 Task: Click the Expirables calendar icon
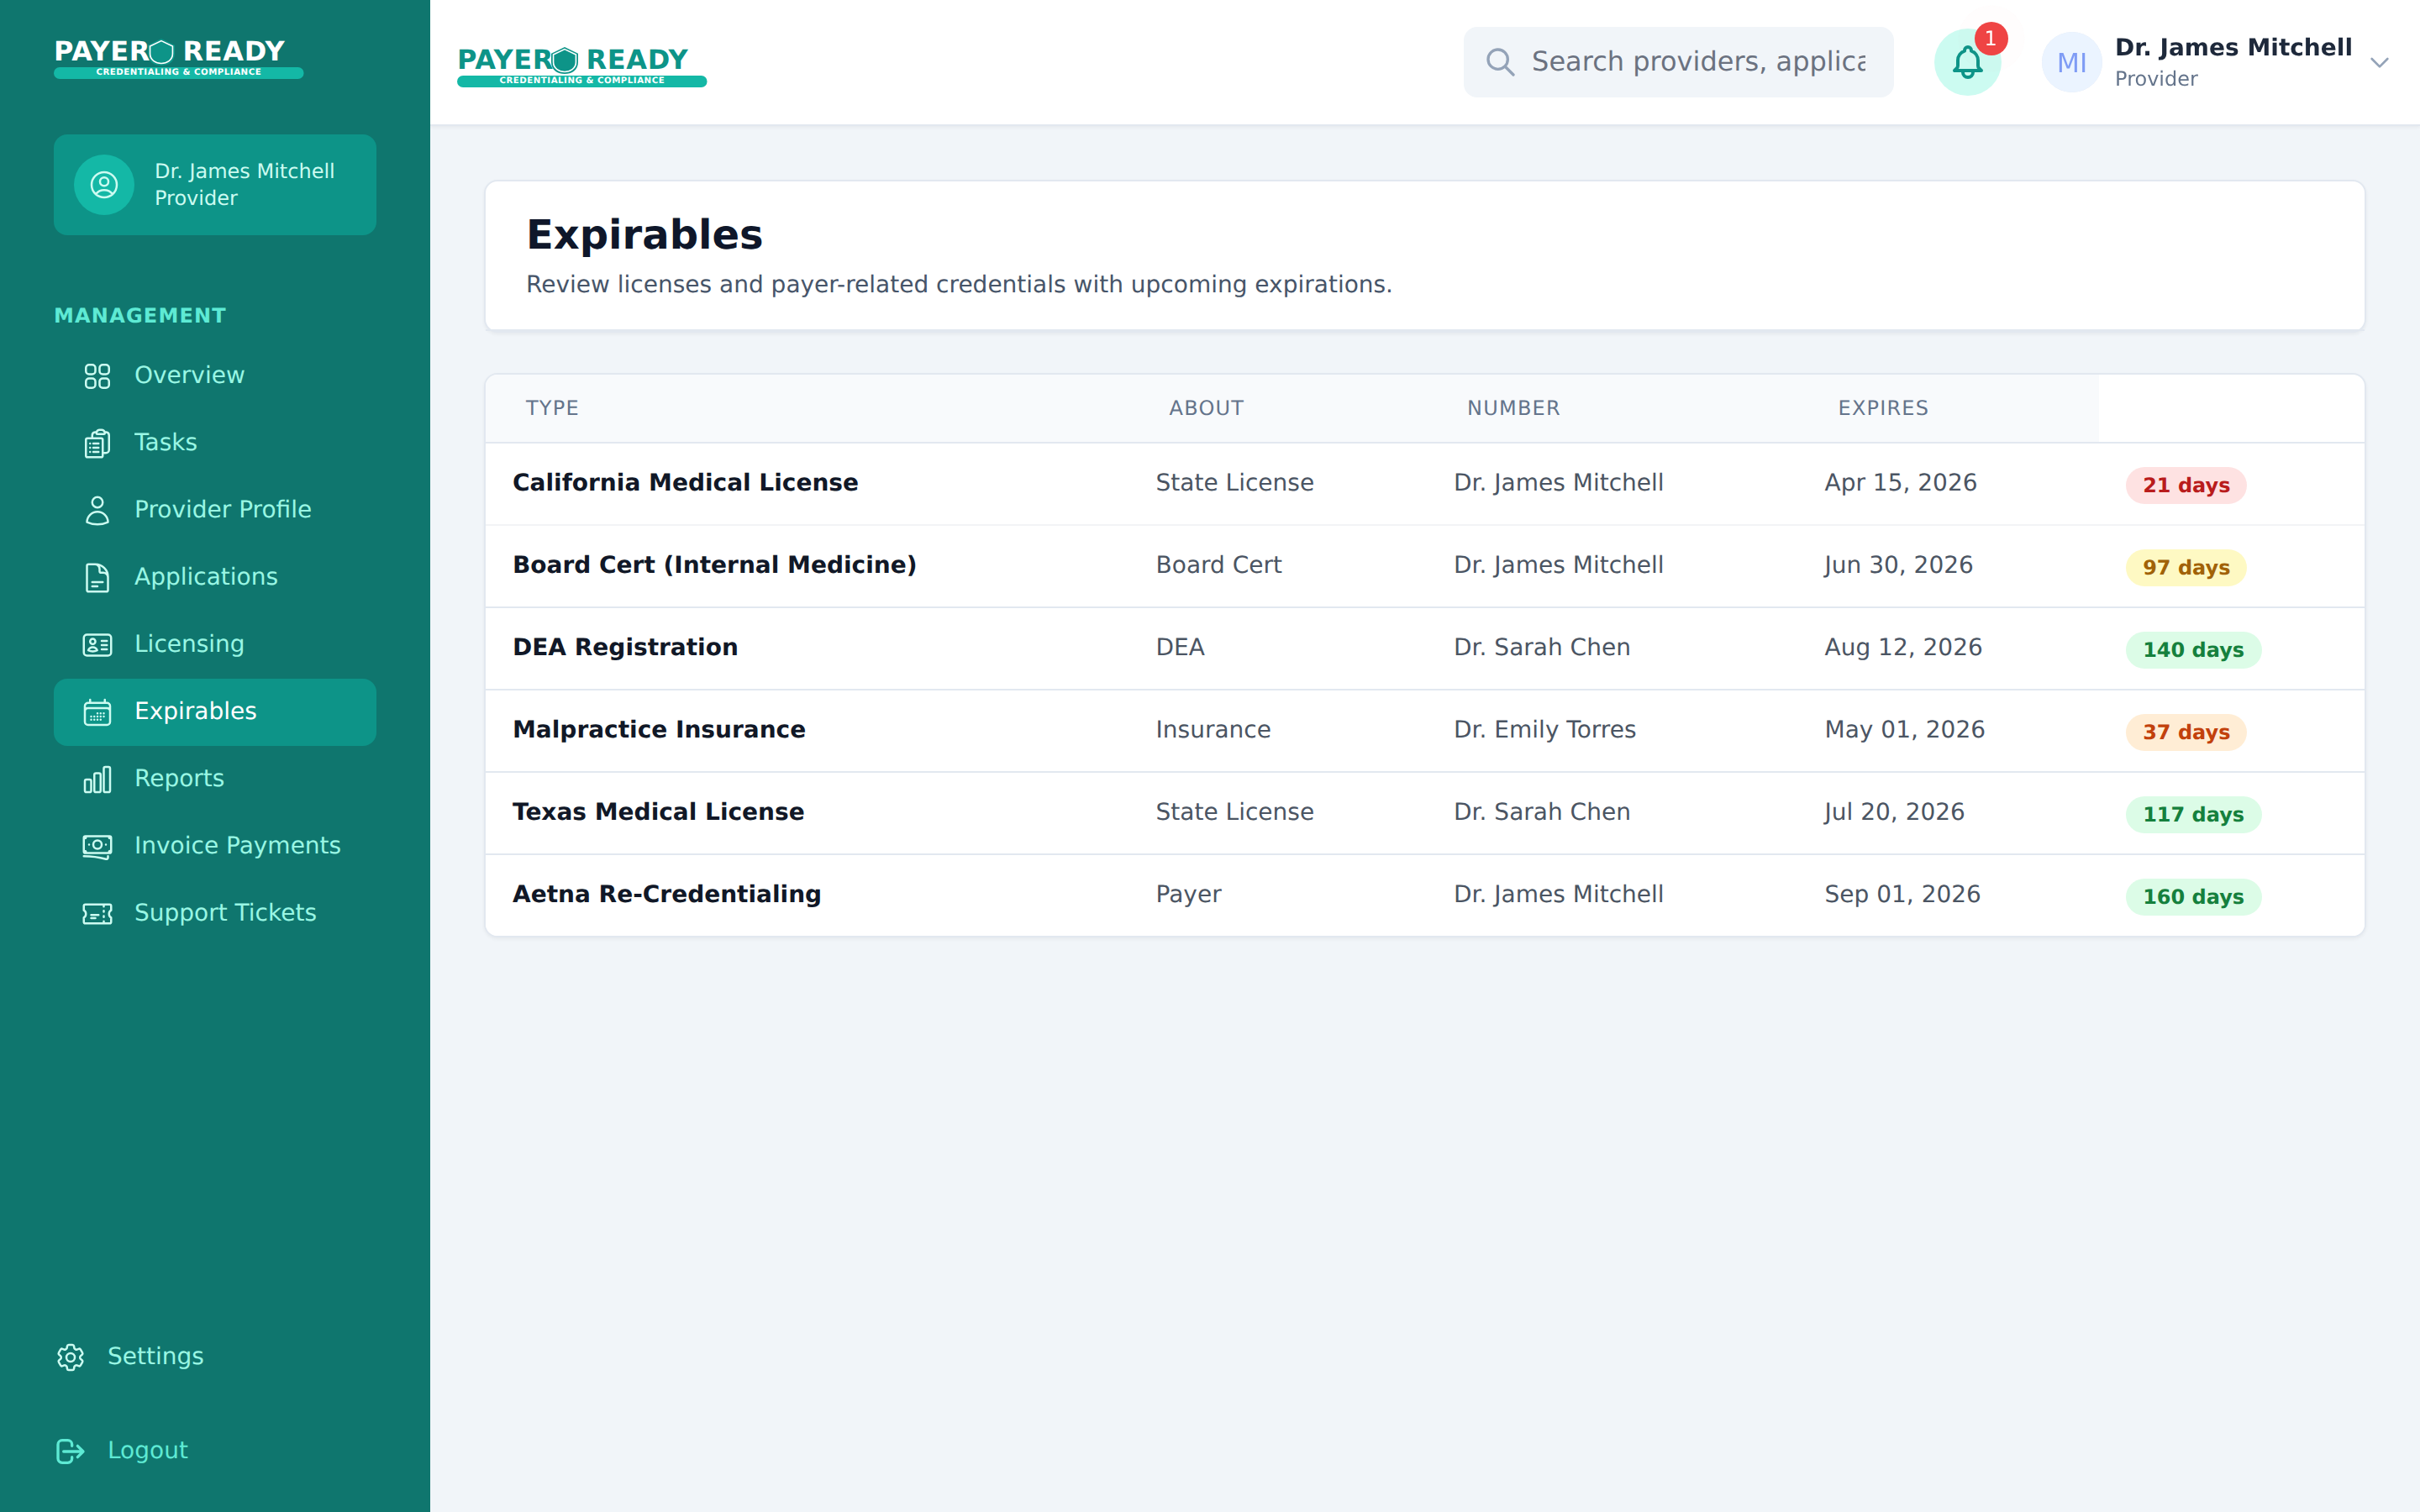coord(97,712)
